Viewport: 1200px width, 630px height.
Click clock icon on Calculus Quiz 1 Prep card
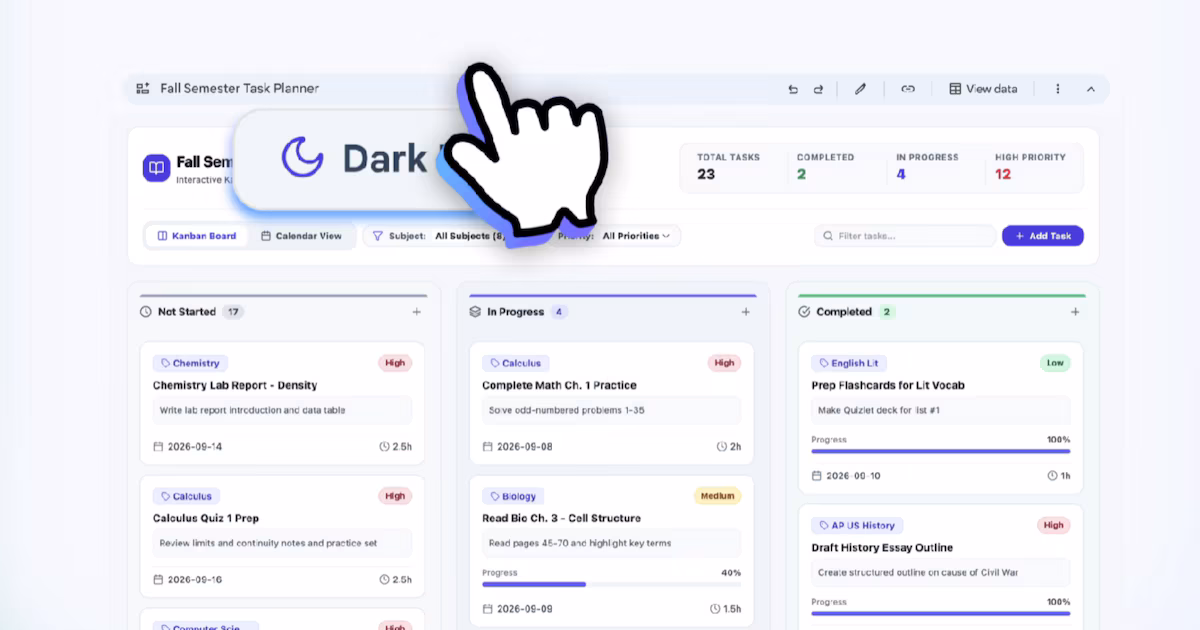click(385, 580)
